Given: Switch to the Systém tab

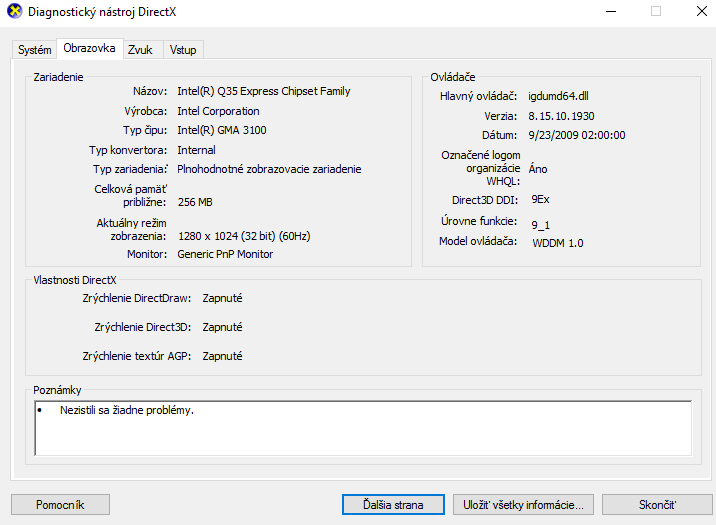Looking at the screenshot, I should point(34,50).
